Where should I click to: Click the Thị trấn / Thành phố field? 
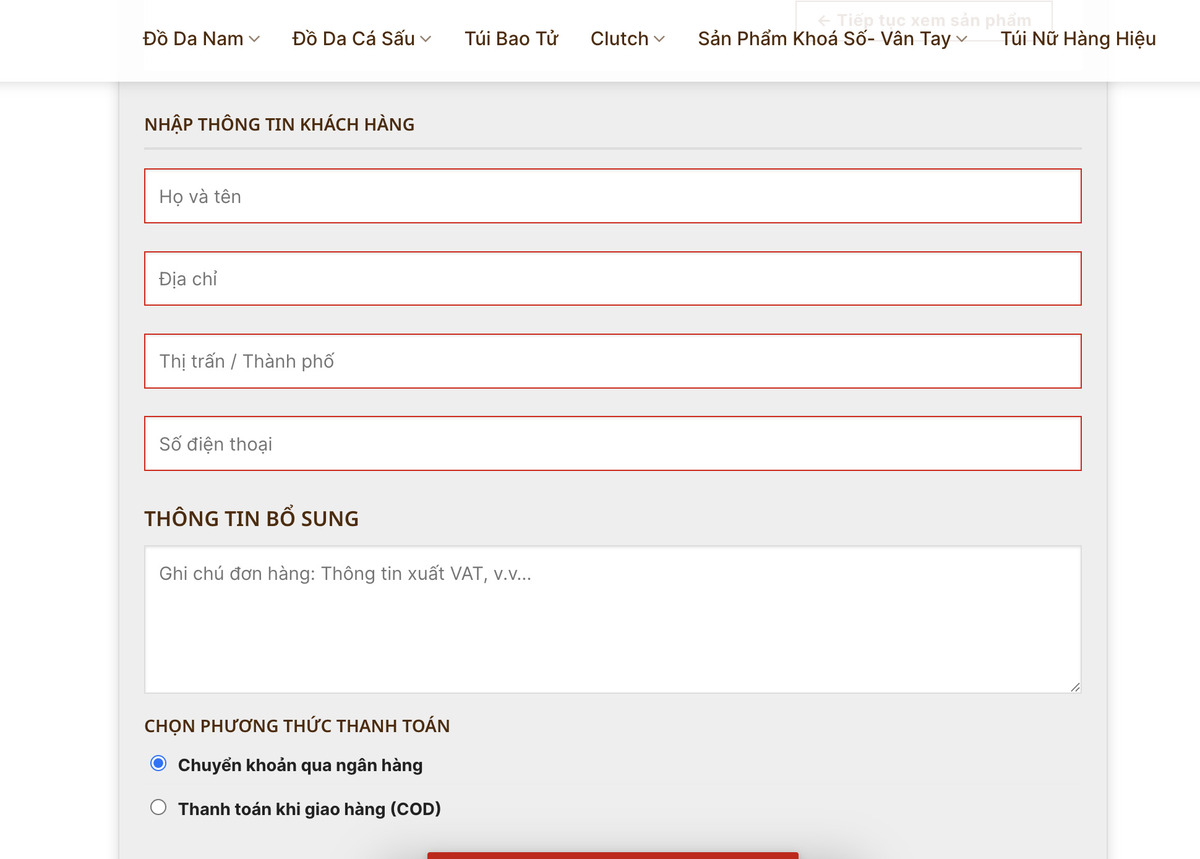[x=612, y=361]
